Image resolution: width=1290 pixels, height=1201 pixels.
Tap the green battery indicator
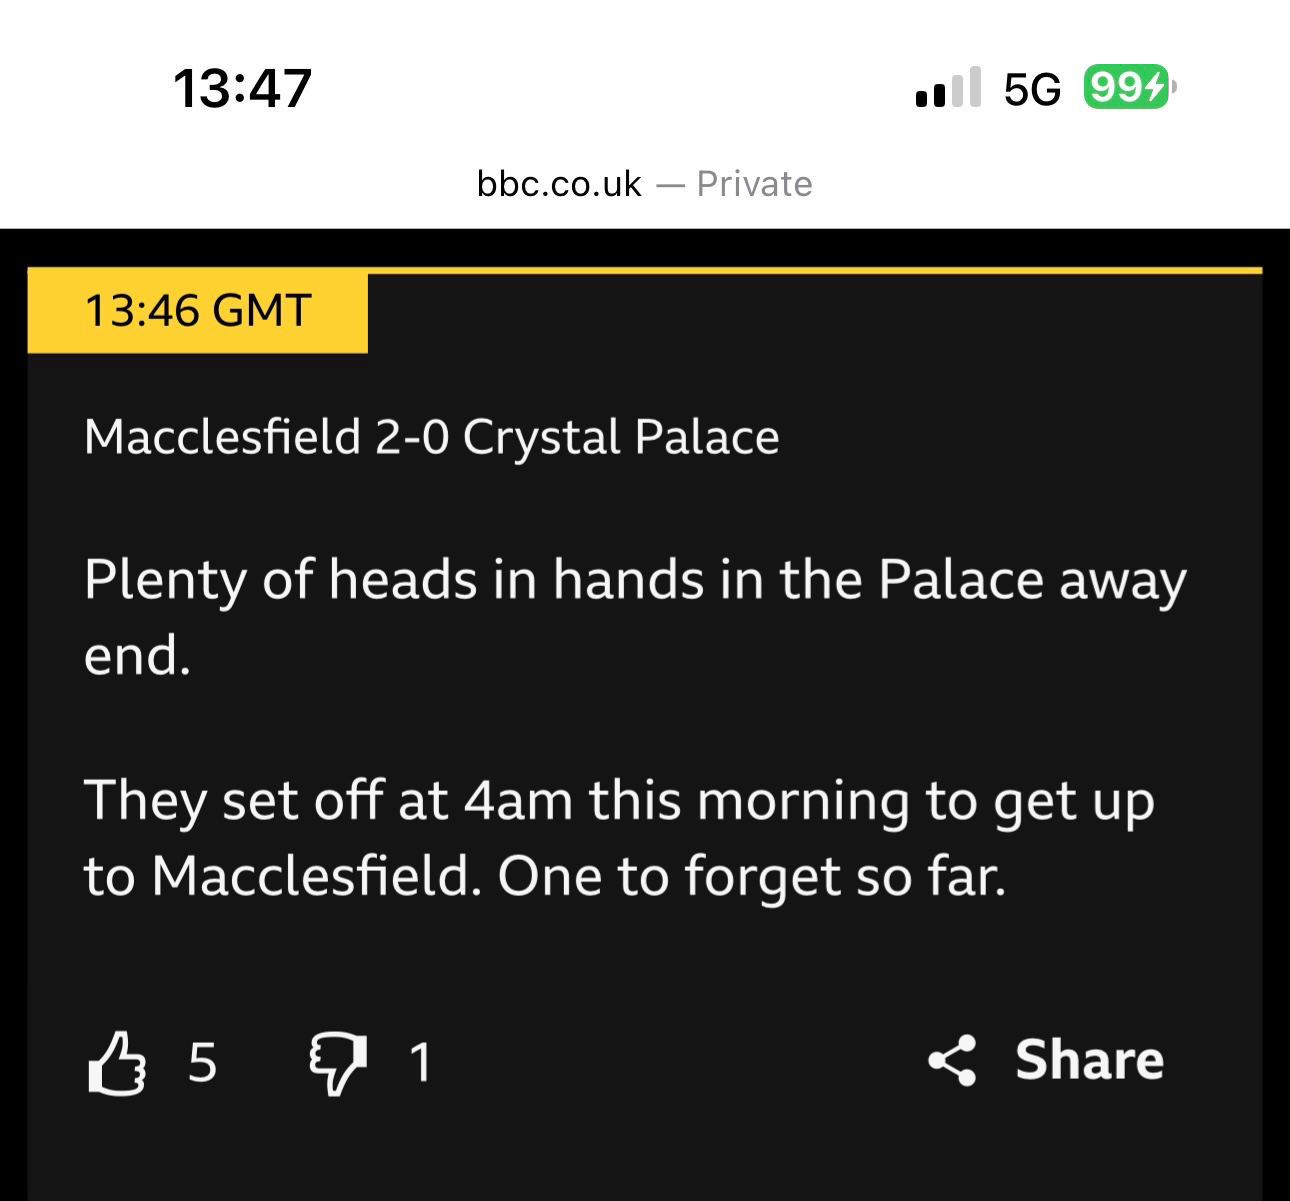pos(1127,89)
